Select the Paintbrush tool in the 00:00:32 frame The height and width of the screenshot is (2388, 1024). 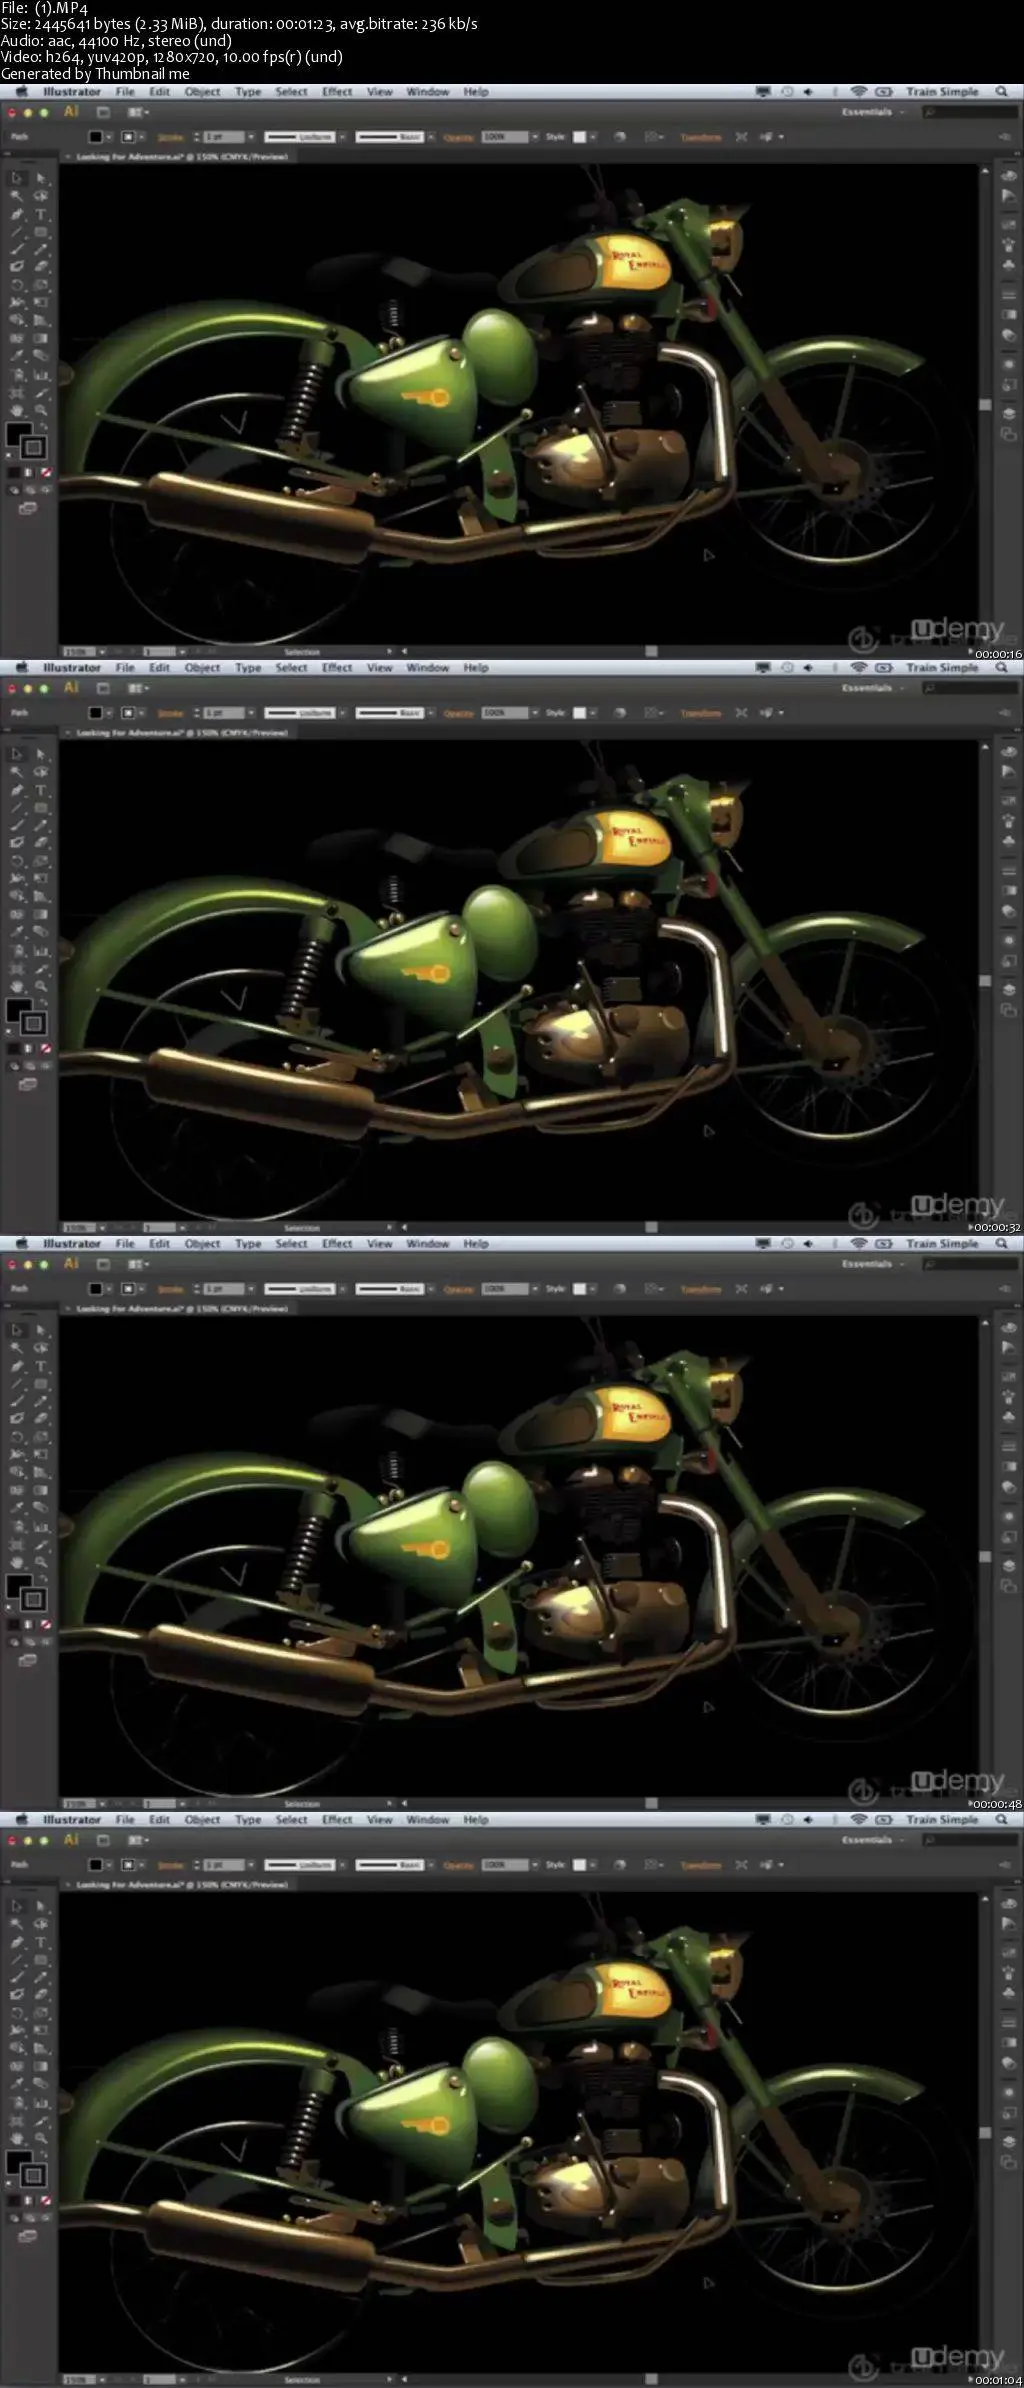point(17,825)
